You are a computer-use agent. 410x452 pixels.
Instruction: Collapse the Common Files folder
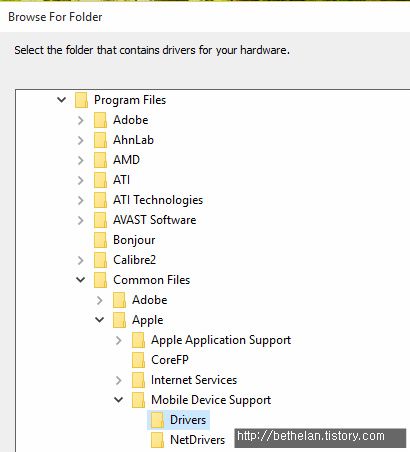click(x=81, y=280)
